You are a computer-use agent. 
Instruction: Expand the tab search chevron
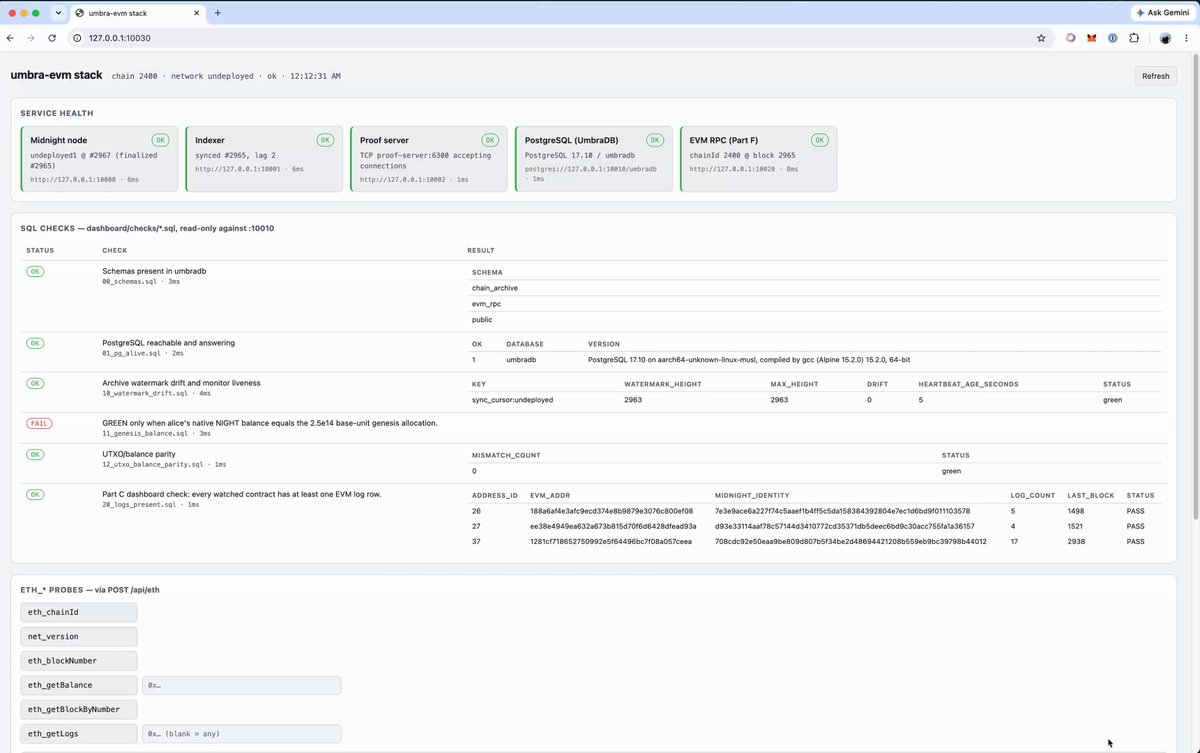click(59, 13)
